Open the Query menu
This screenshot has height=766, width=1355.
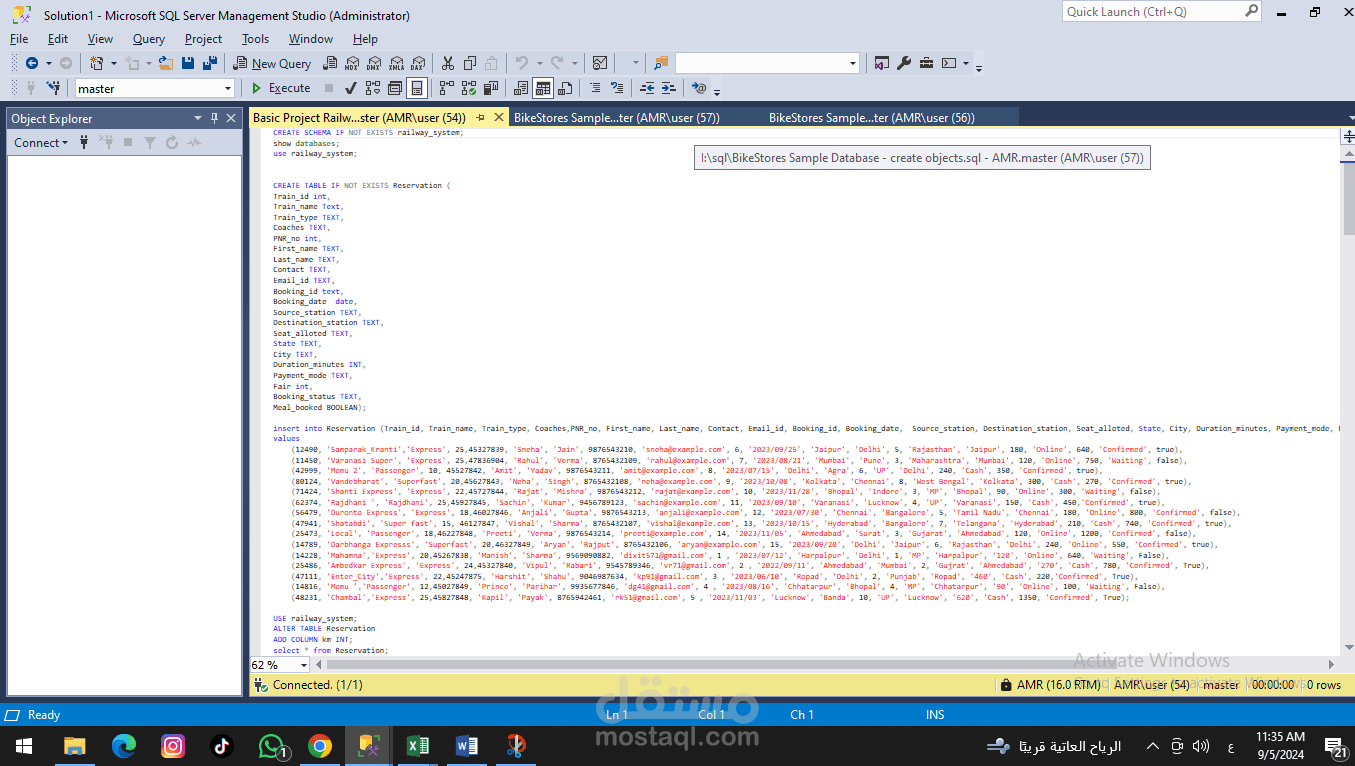(x=148, y=39)
